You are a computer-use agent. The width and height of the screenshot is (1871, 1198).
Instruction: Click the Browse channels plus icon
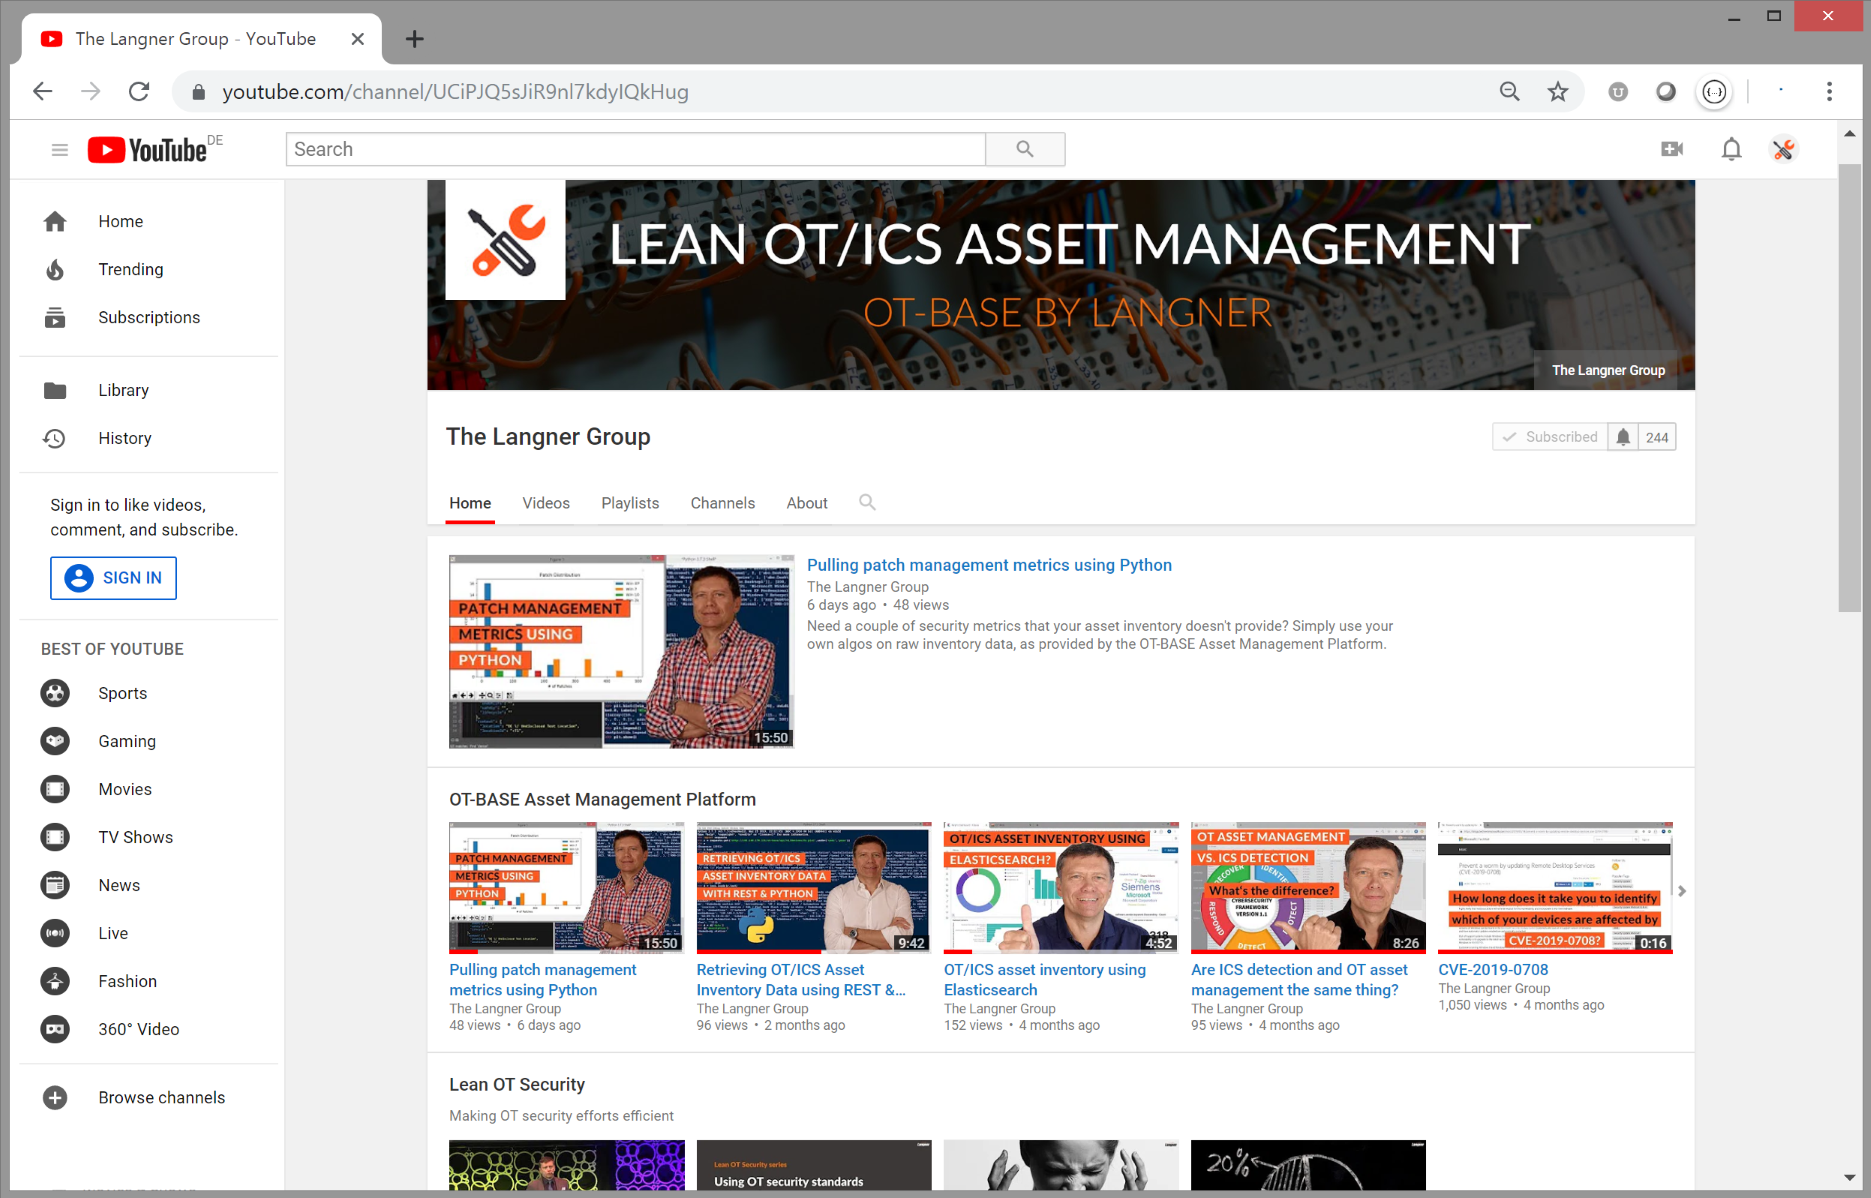click(55, 1097)
